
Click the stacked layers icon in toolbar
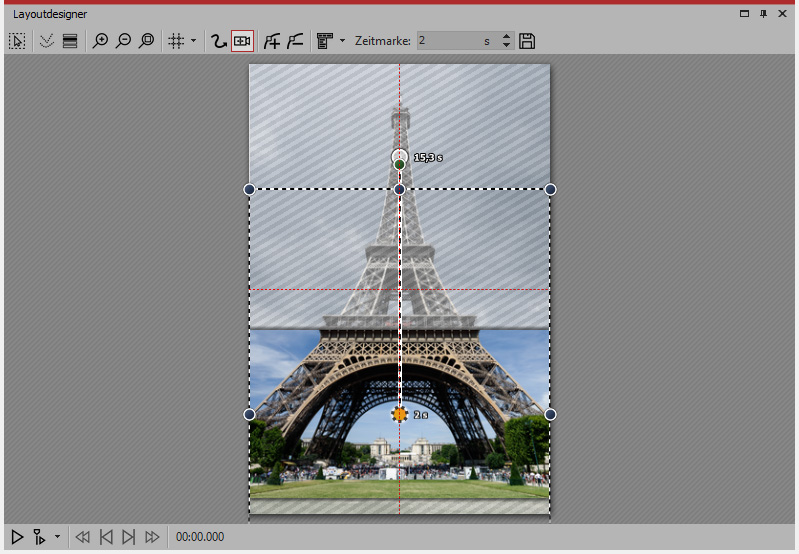tap(70, 41)
